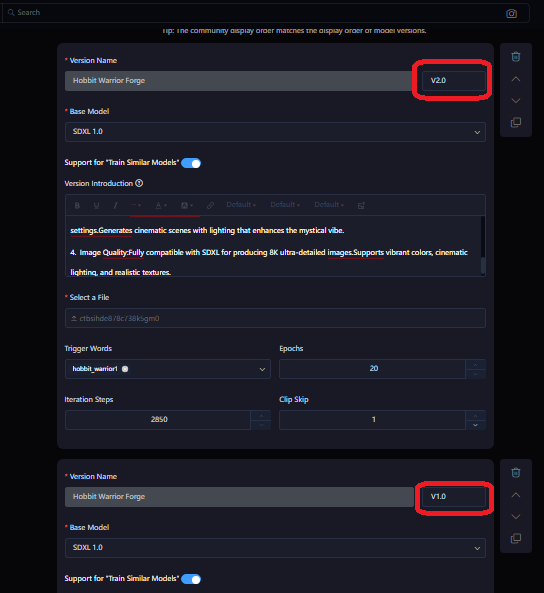Viewport: 544px width, 593px height.
Task: Click the V2.0 version number field
Action: pos(454,81)
